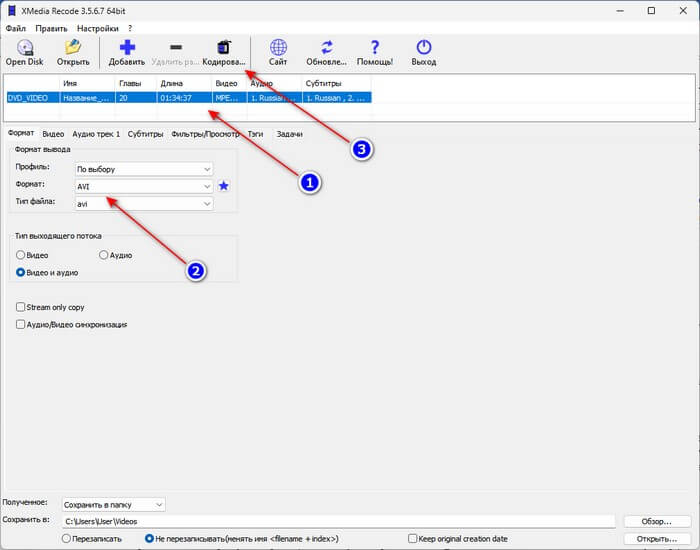Start encoding with the Кодирова... icon
Image resolution: width=700 pixels, height=550 pixels.
coord(223,47)
